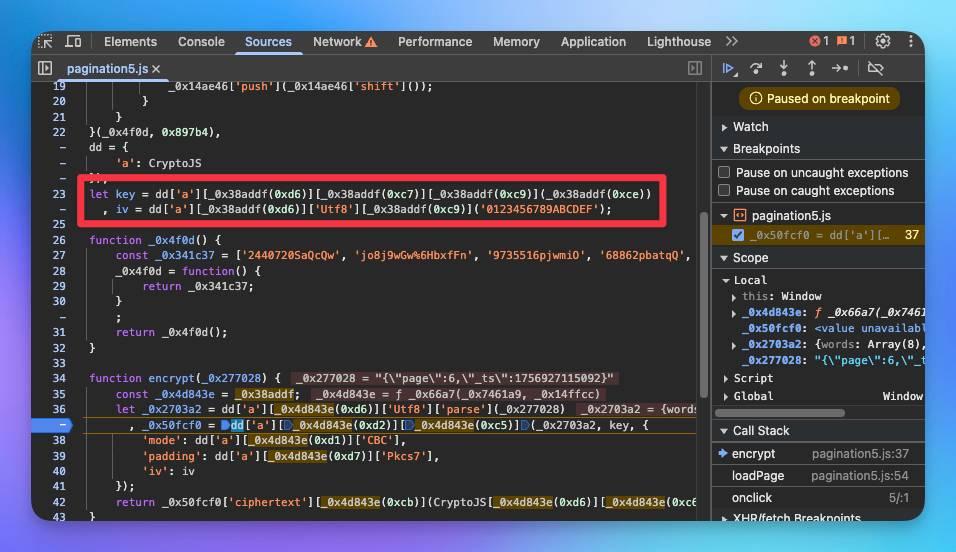Screen dimensions: 956x552
Task: Click the code editor vertical scrollbar
Action: (703, 304)
